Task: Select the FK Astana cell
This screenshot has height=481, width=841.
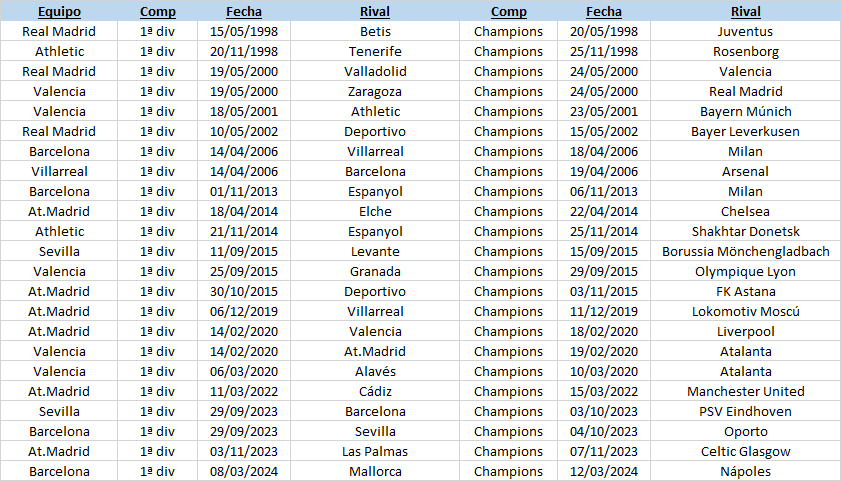Action: 745,291
